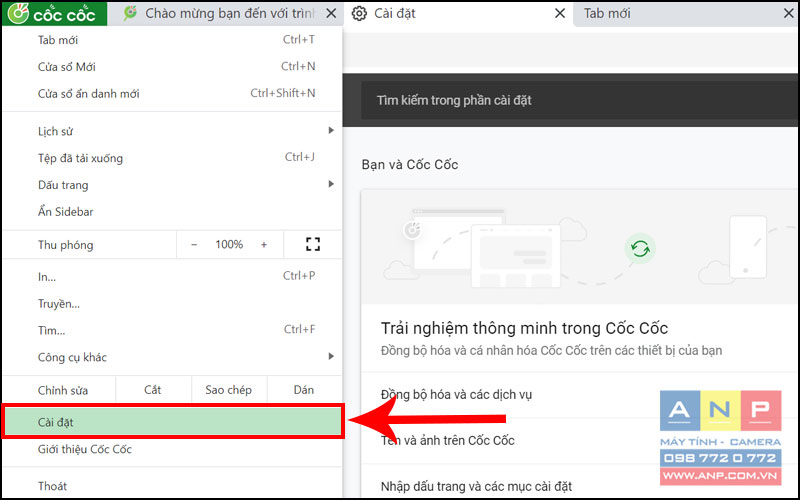Click favicon of Chào mừng bạn tab
The image size is (800, 500).
[130, 13]
